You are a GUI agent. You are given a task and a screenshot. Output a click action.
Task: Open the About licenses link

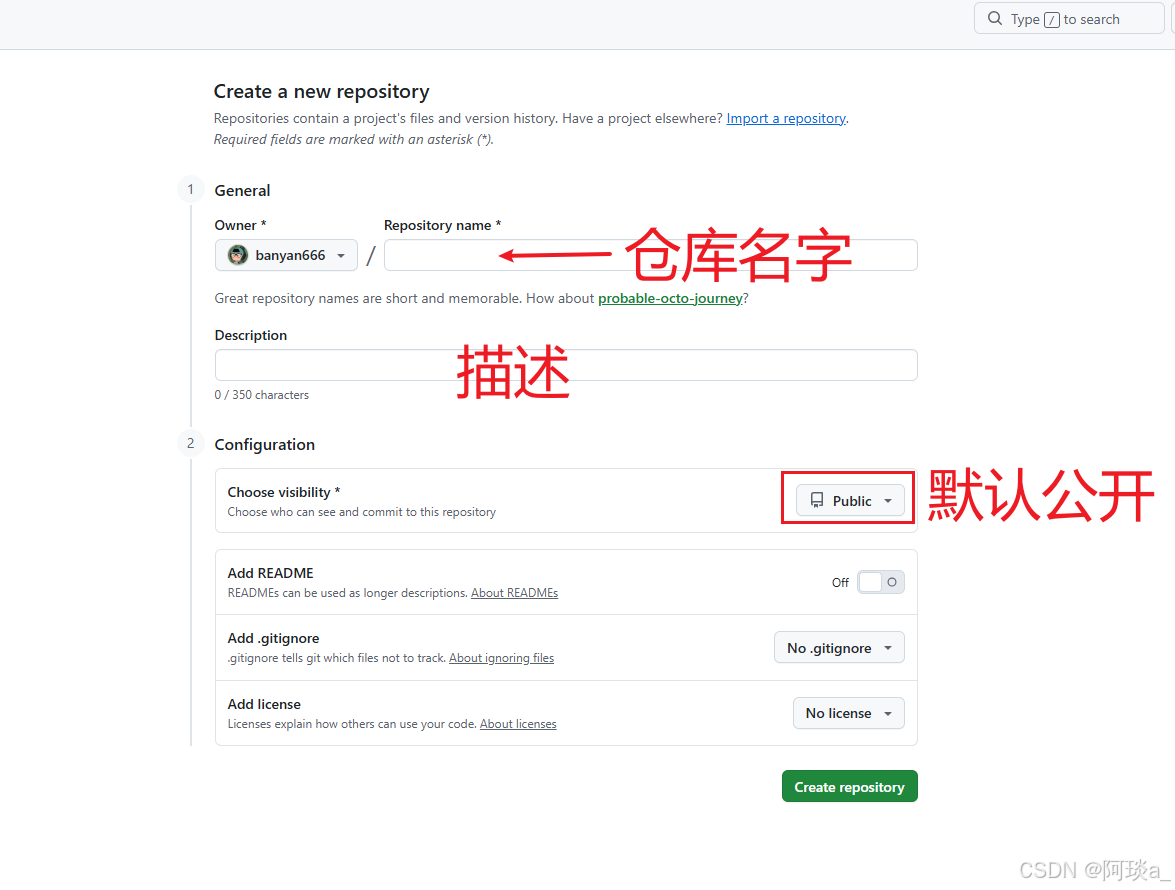[x=518, y=724]
